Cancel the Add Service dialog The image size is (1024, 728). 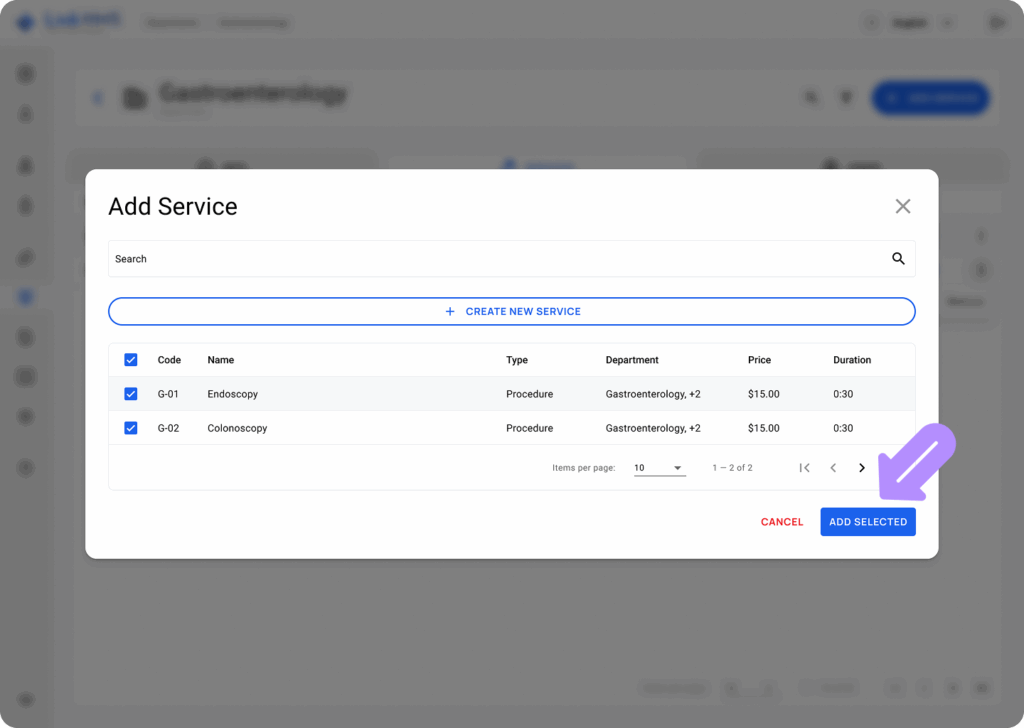[x=781, y=521]
